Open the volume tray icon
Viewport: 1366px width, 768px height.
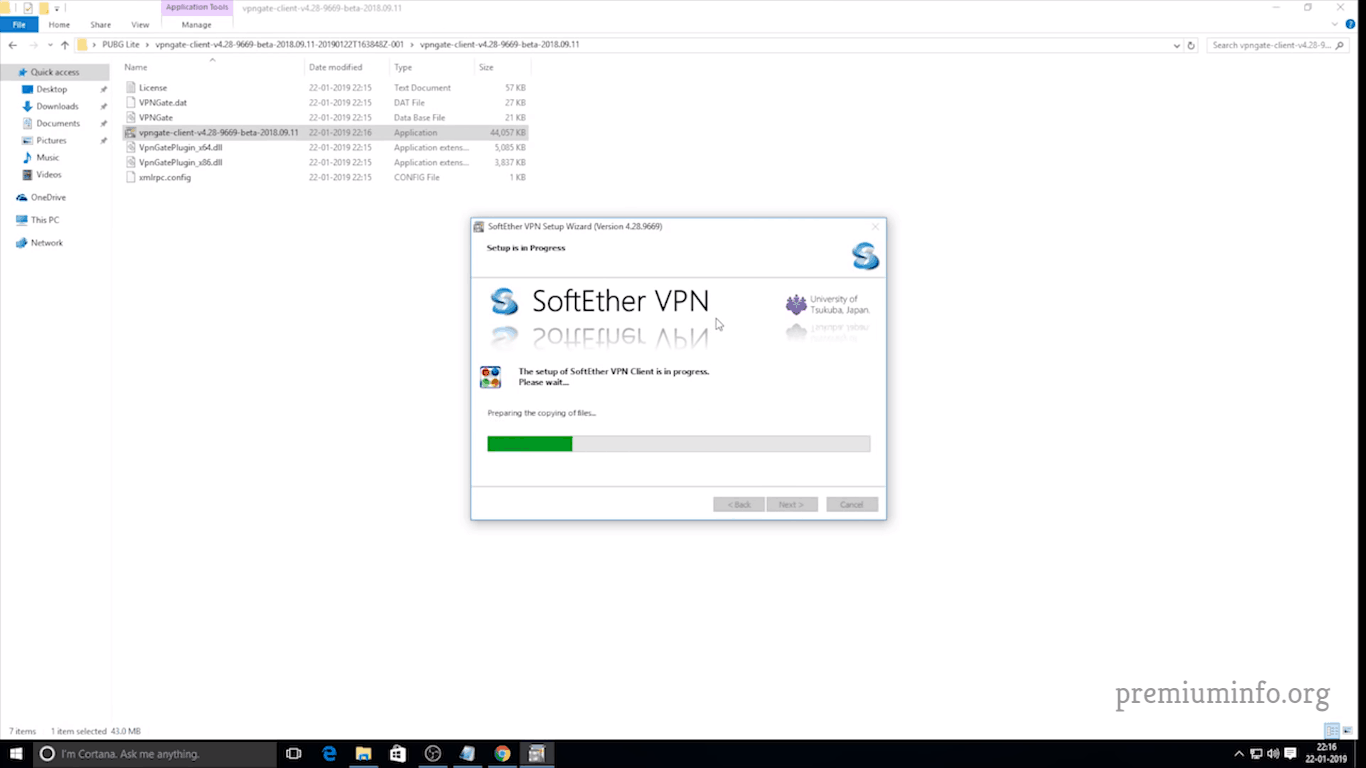coord(1273,754)
